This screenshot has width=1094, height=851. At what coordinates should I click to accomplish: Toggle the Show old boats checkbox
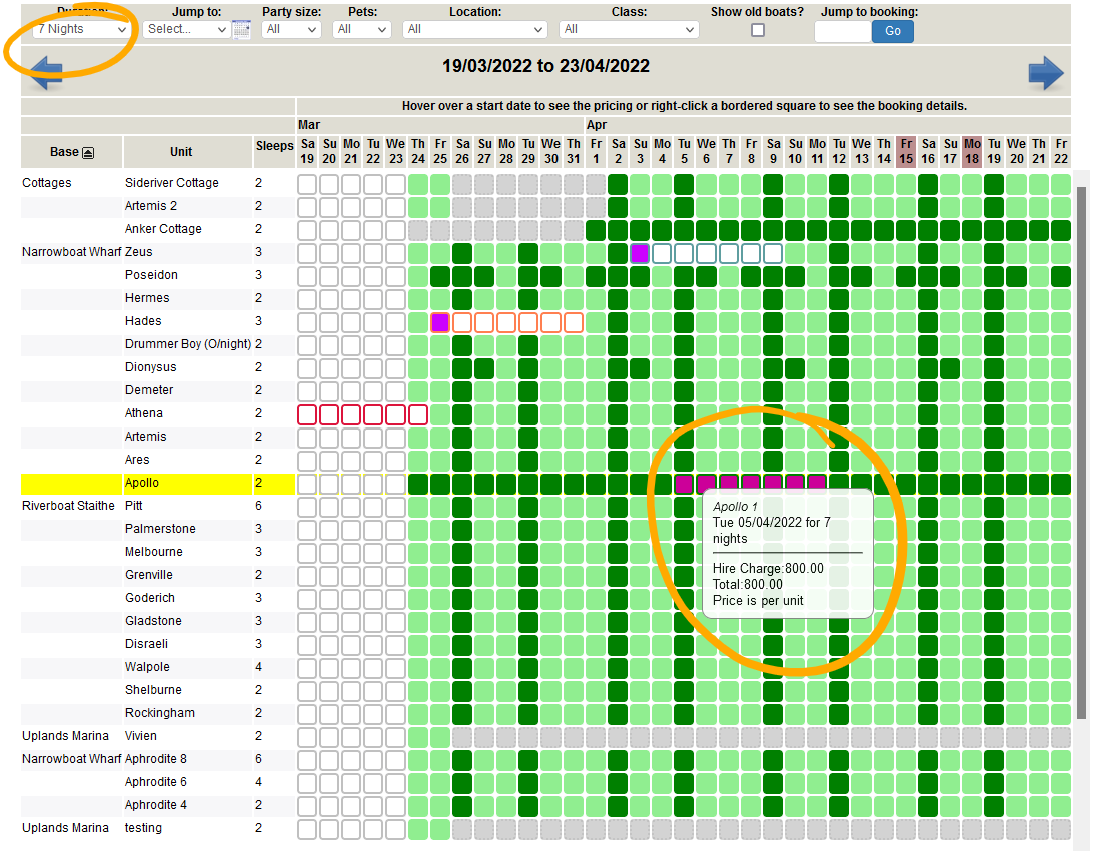tap(758, 30)
